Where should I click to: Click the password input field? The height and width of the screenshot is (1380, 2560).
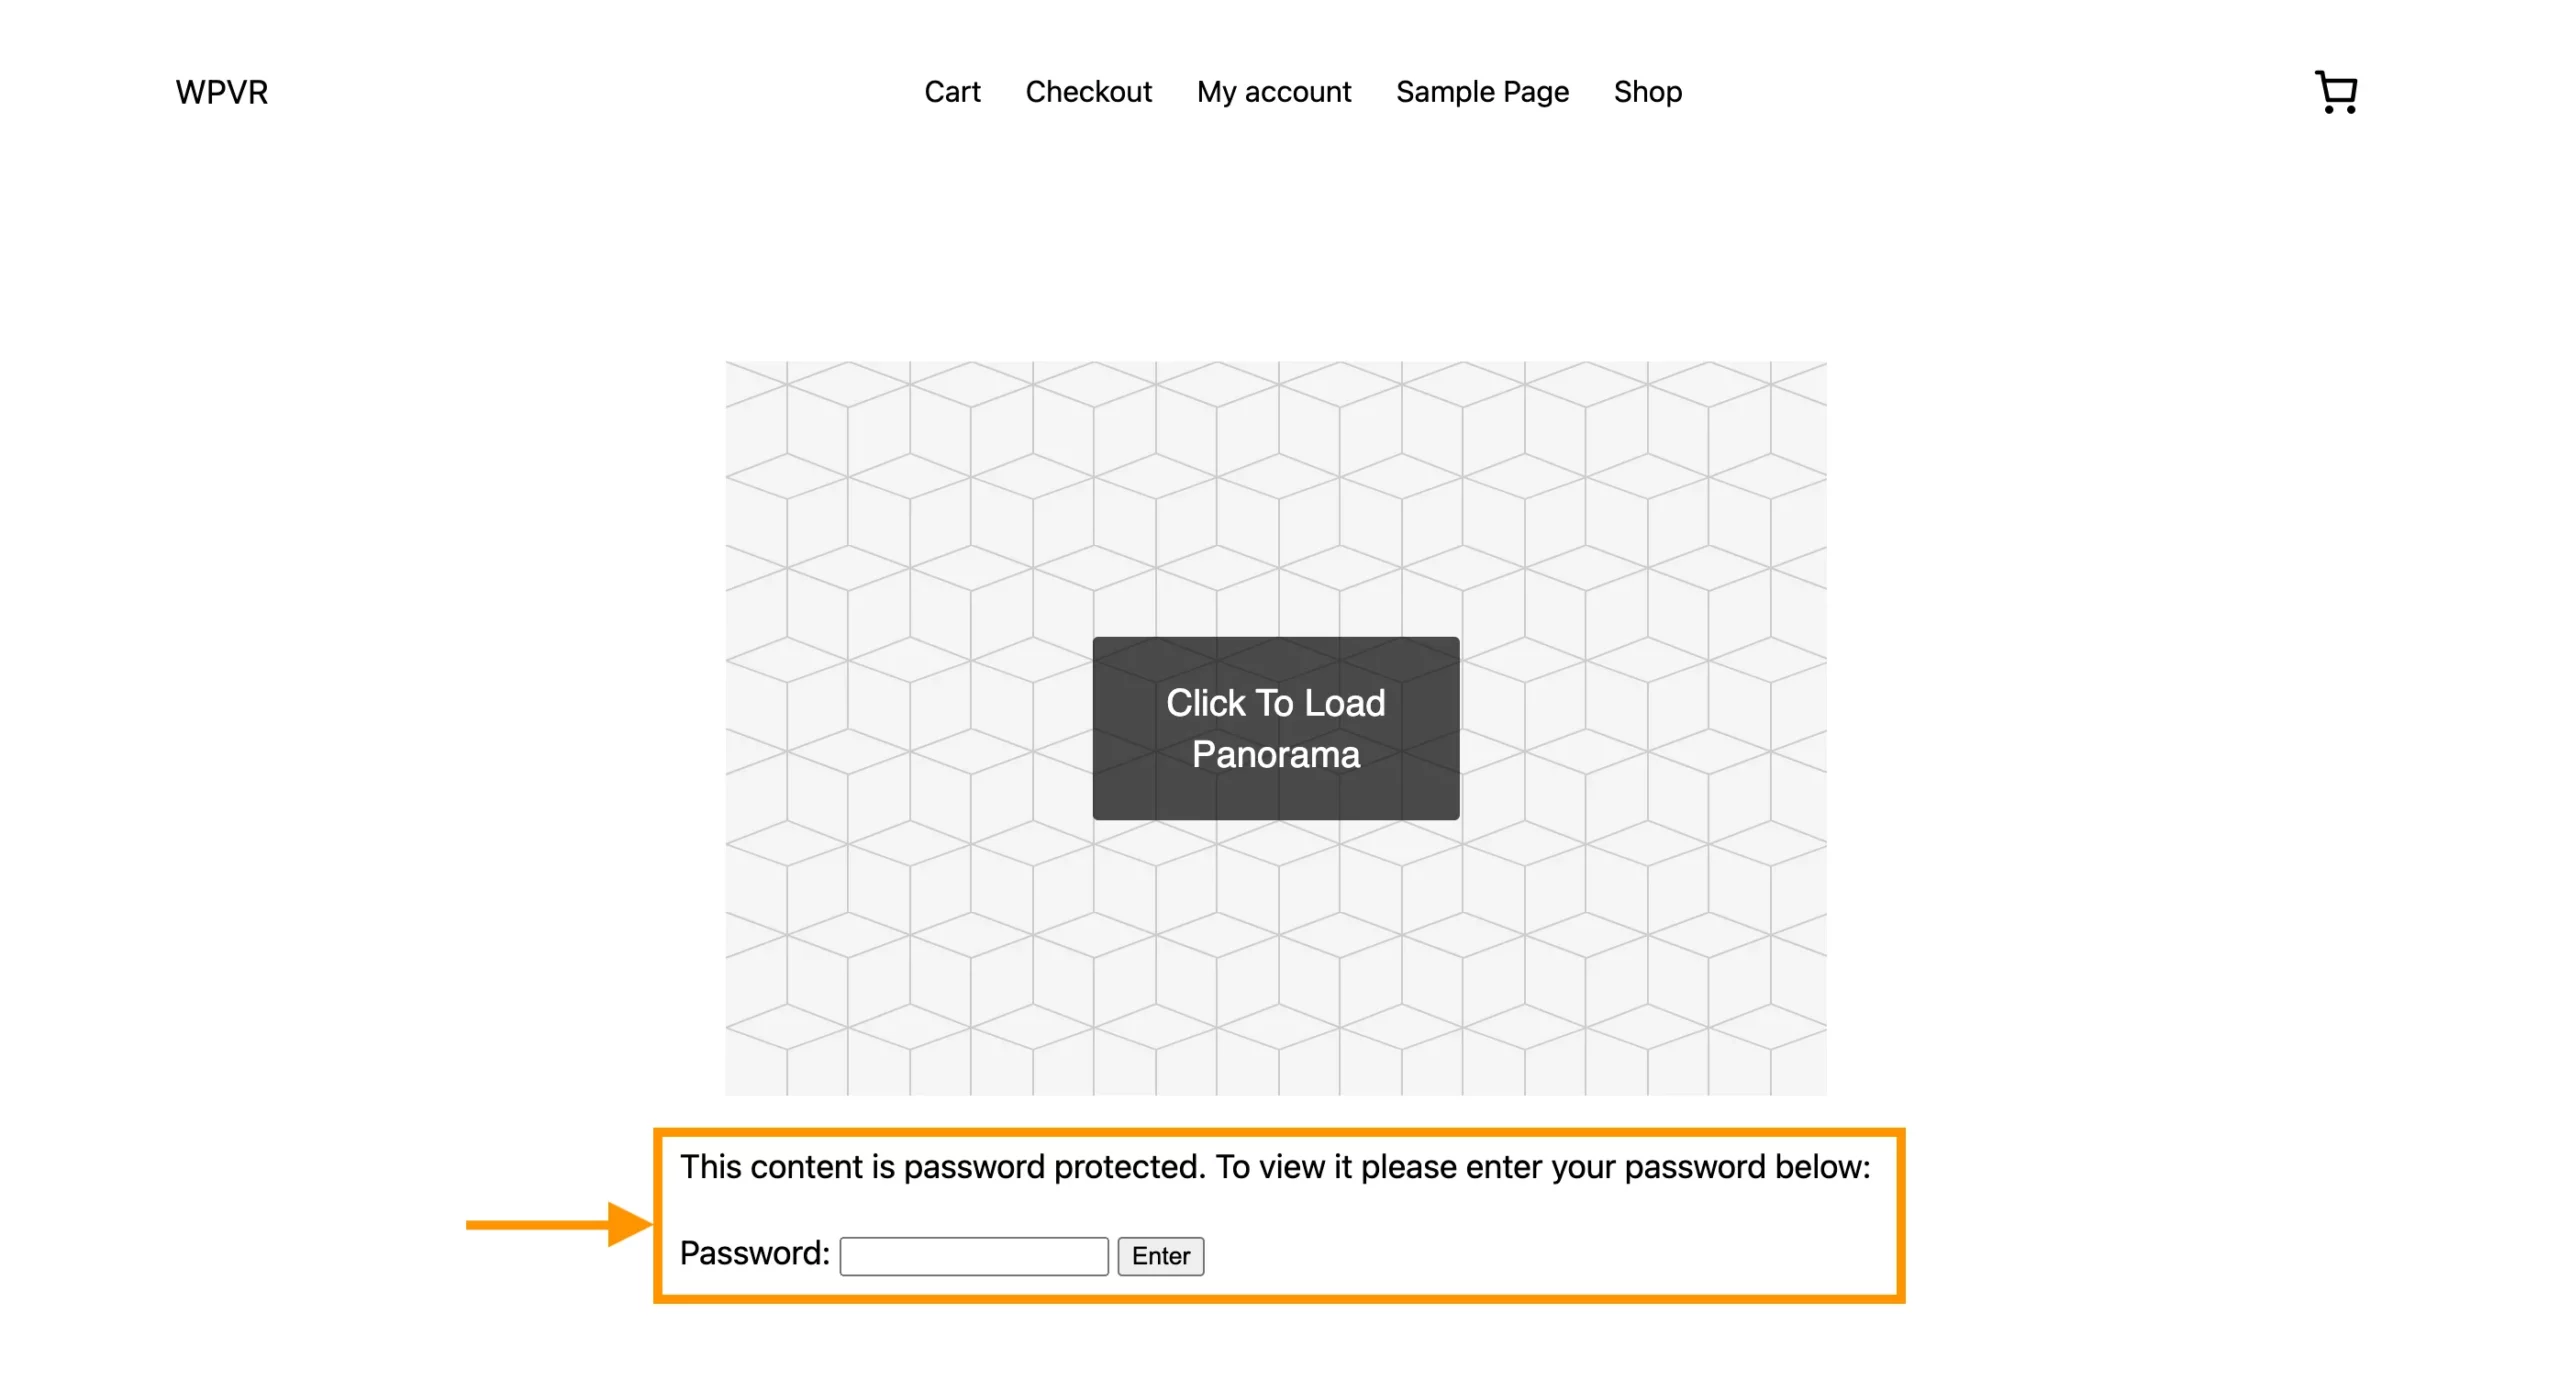tap(977, 1254)
